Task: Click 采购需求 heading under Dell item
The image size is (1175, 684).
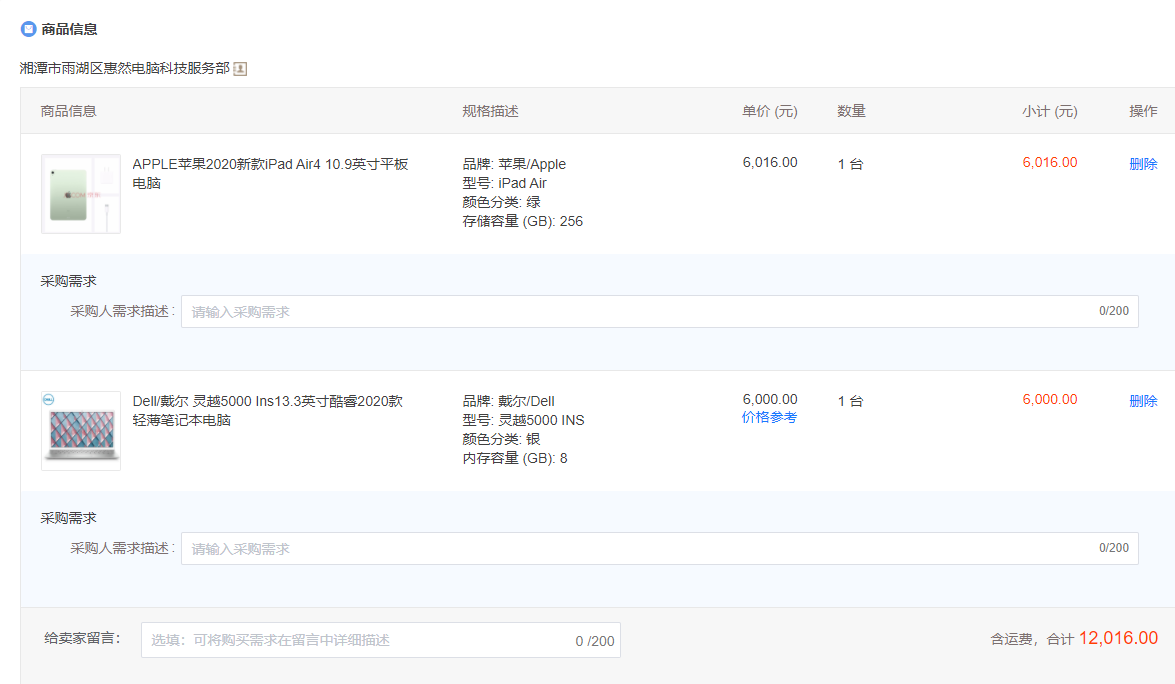Action: pos(68,518)
